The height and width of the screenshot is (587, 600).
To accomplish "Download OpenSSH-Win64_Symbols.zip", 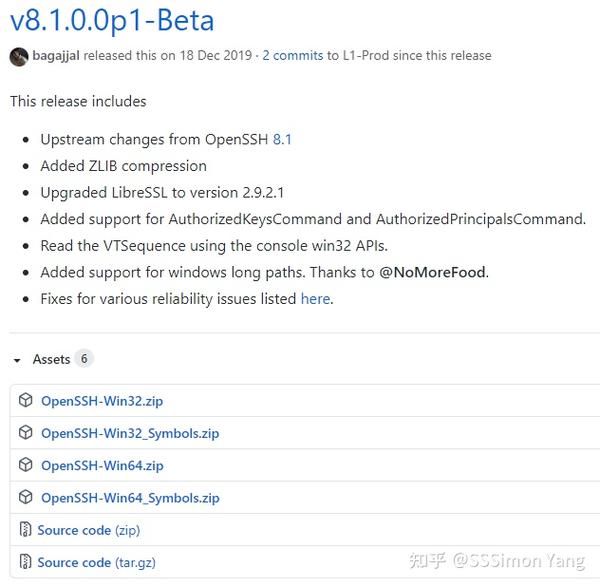I will [x=130, y=497].
